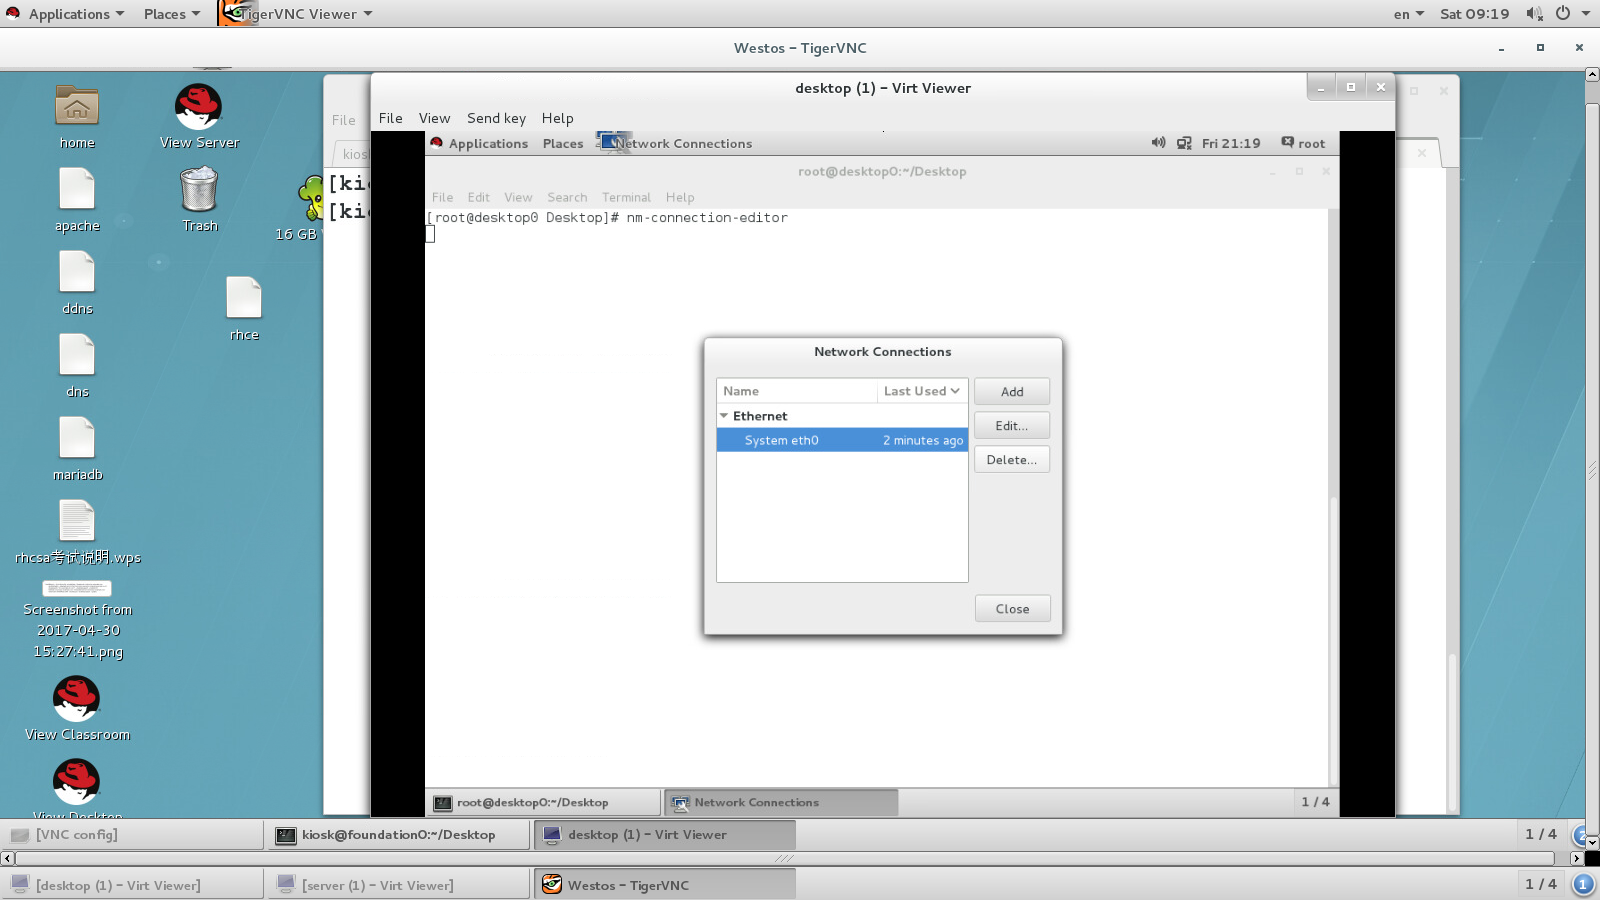
Task: Open the dns file on desktop
Action: coord(77,355)
